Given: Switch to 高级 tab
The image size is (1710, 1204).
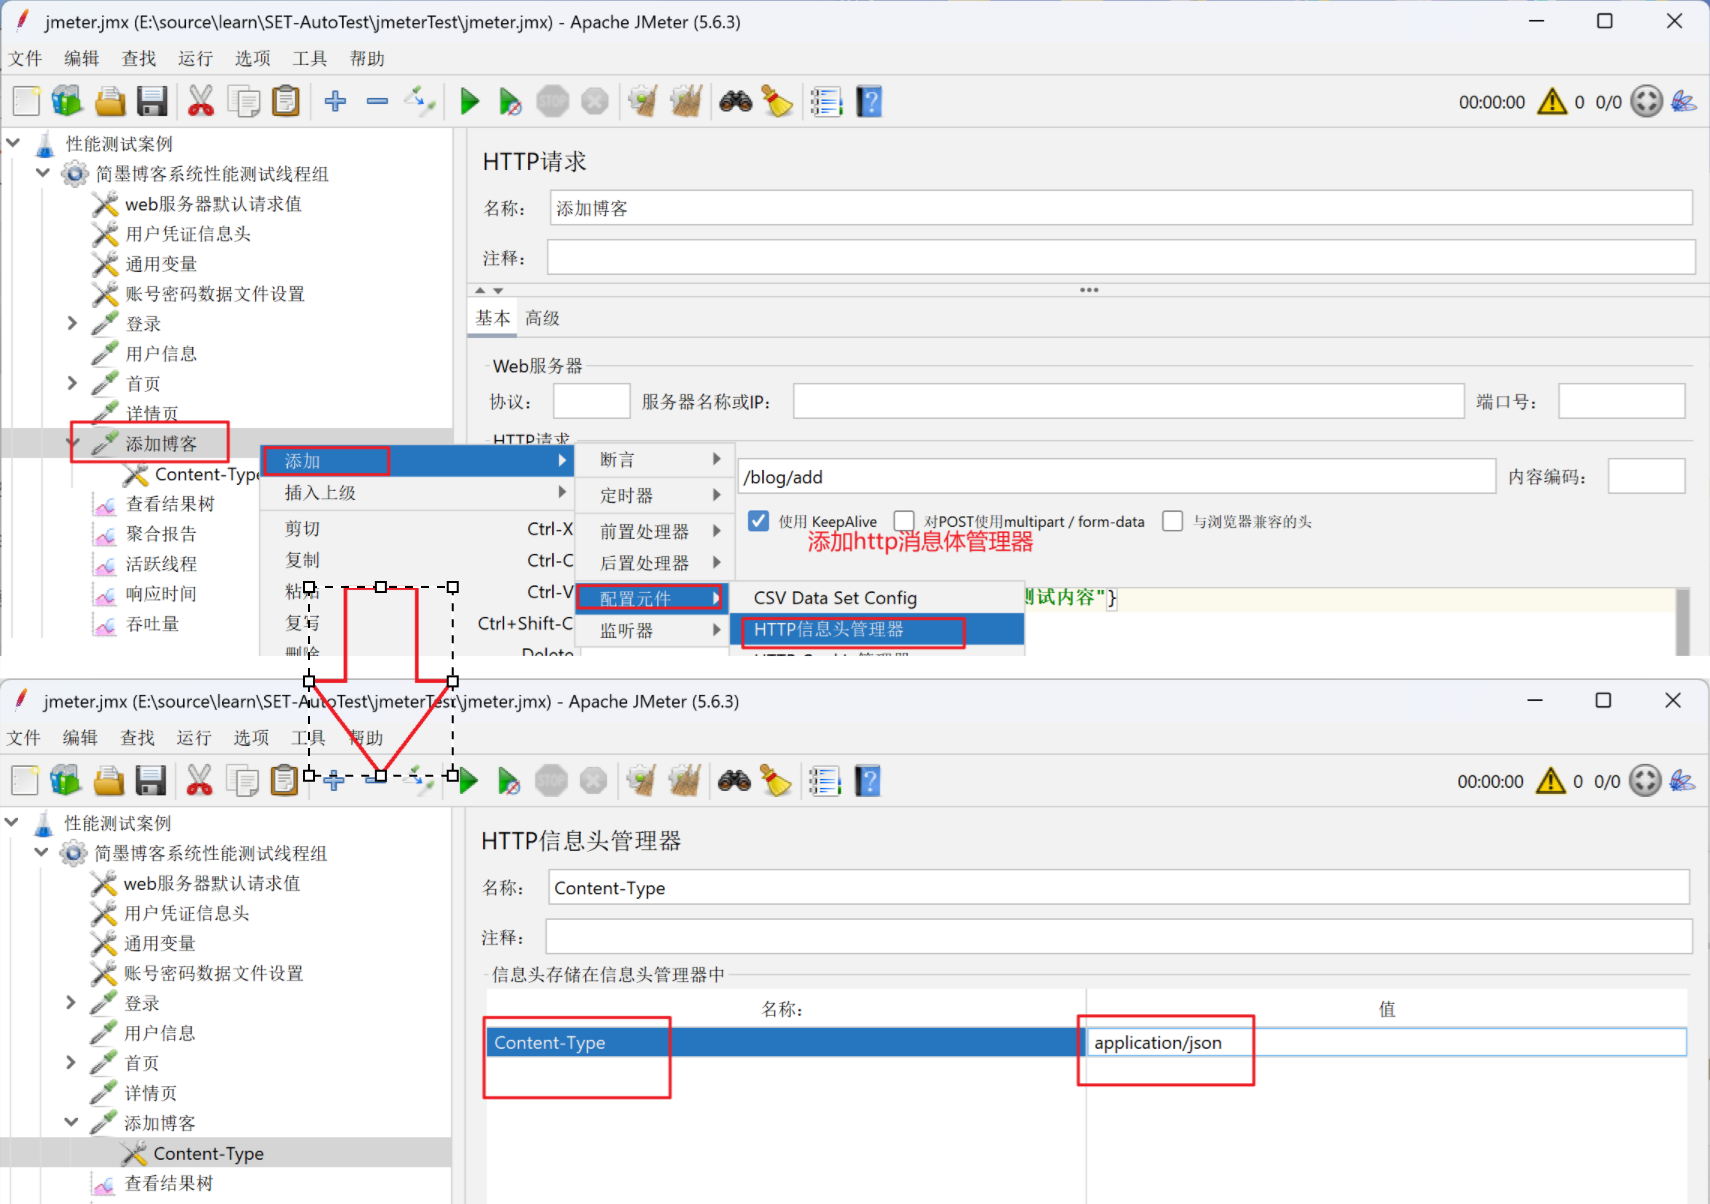Looking at the screenshot, I should pyautogui.click(x=542, y=318).
